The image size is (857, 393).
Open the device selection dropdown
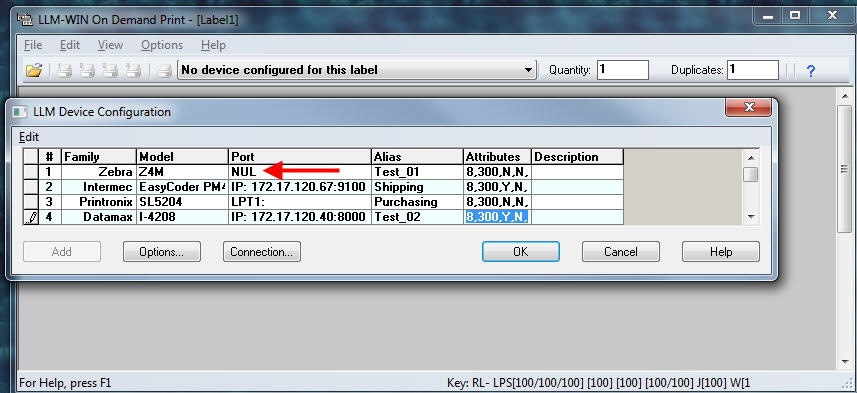click(528, 70)
